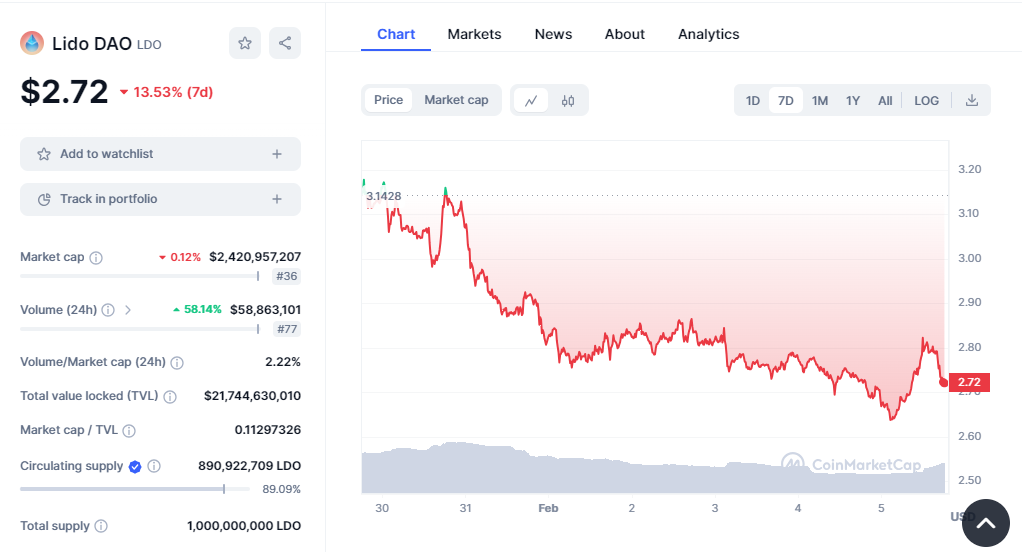The width and height of the screenshot is (1022, 552).
Task: Click the share icon next to the star
Action: tap(285, 43)
